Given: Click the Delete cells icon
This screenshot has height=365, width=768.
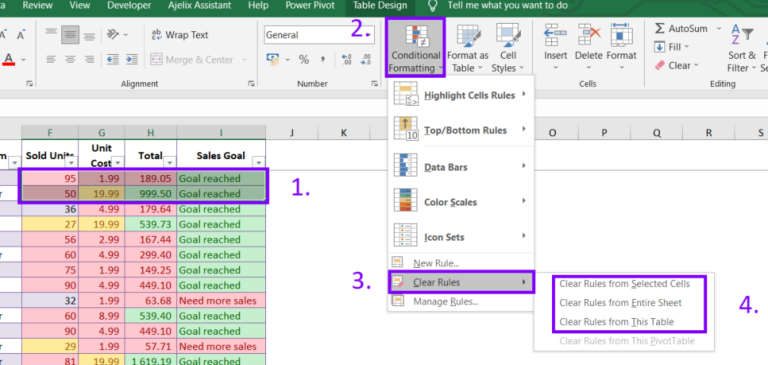Looking at the screenshot, I should click(x=589, y=36).
